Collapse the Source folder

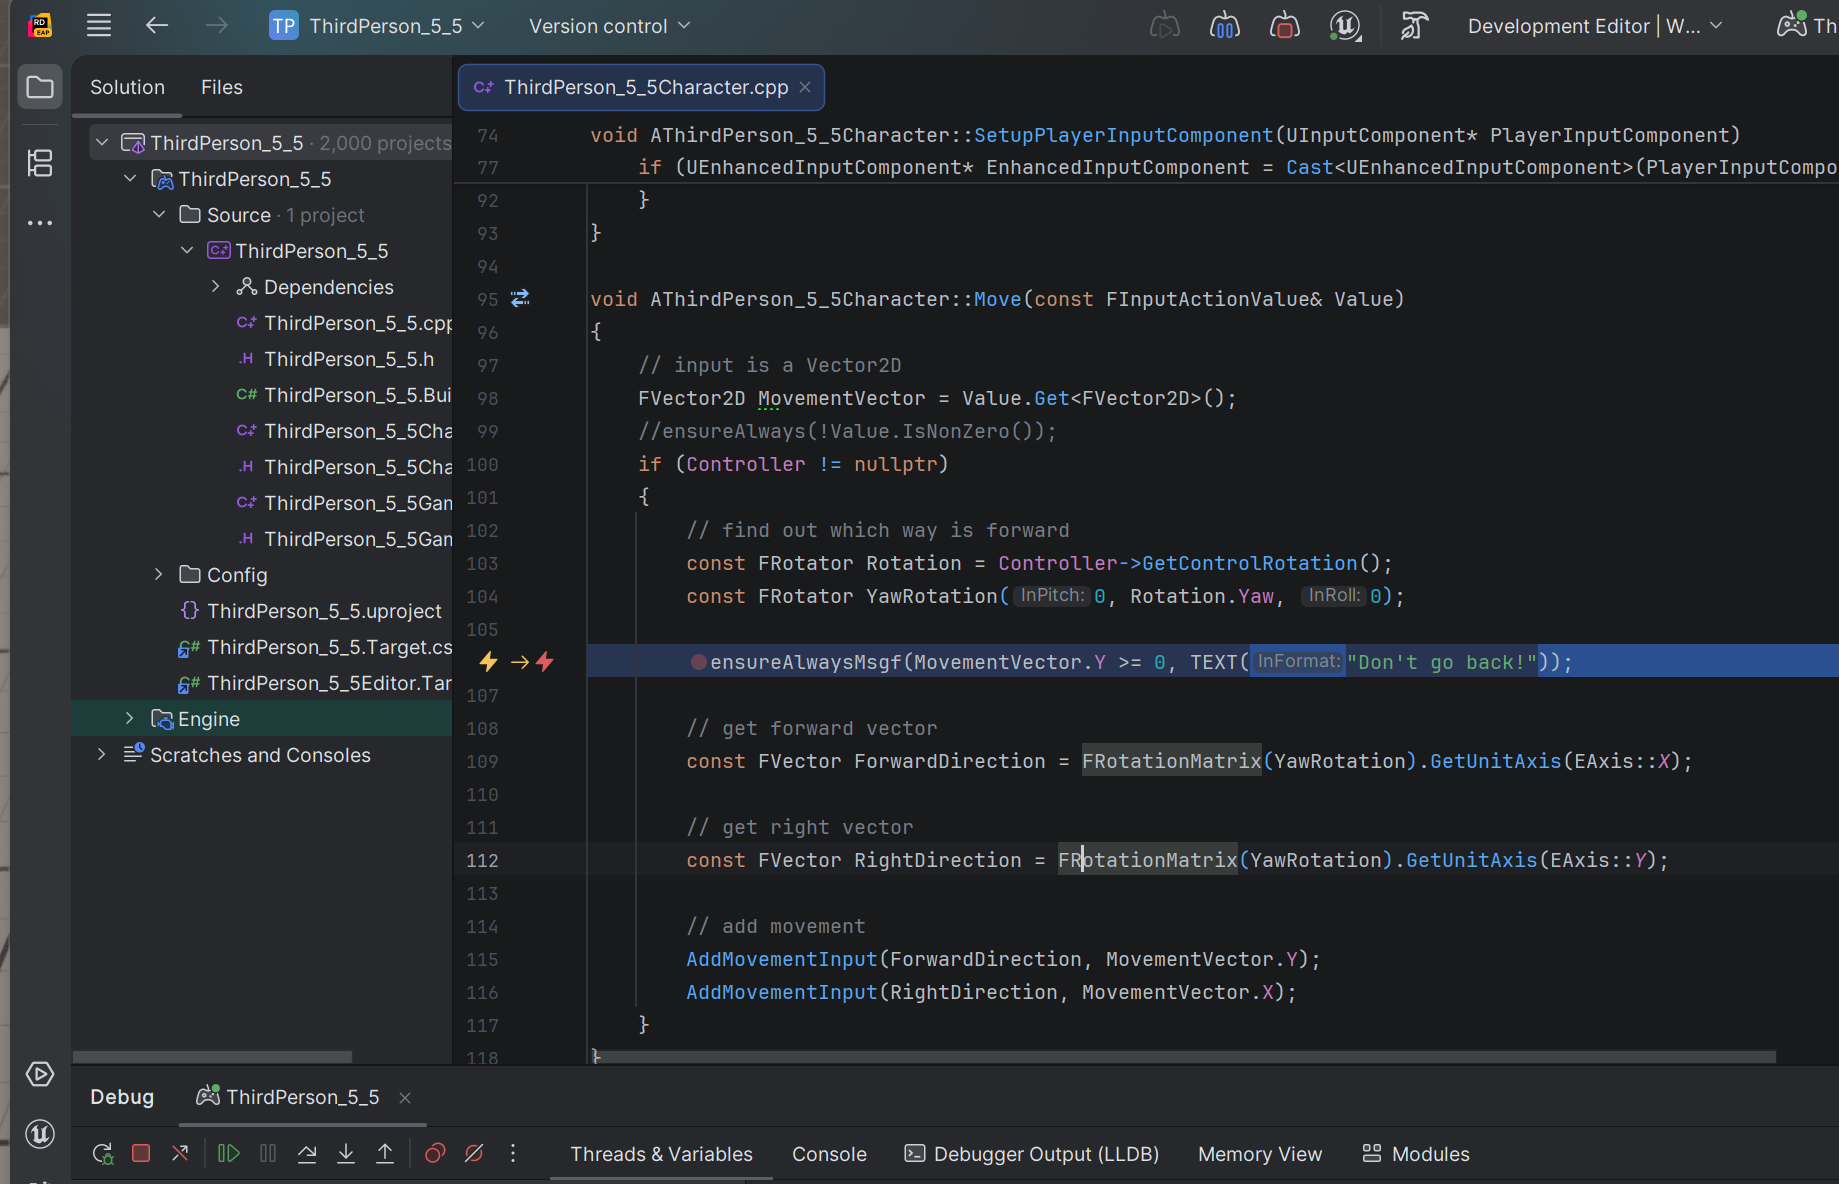point(159,215)
